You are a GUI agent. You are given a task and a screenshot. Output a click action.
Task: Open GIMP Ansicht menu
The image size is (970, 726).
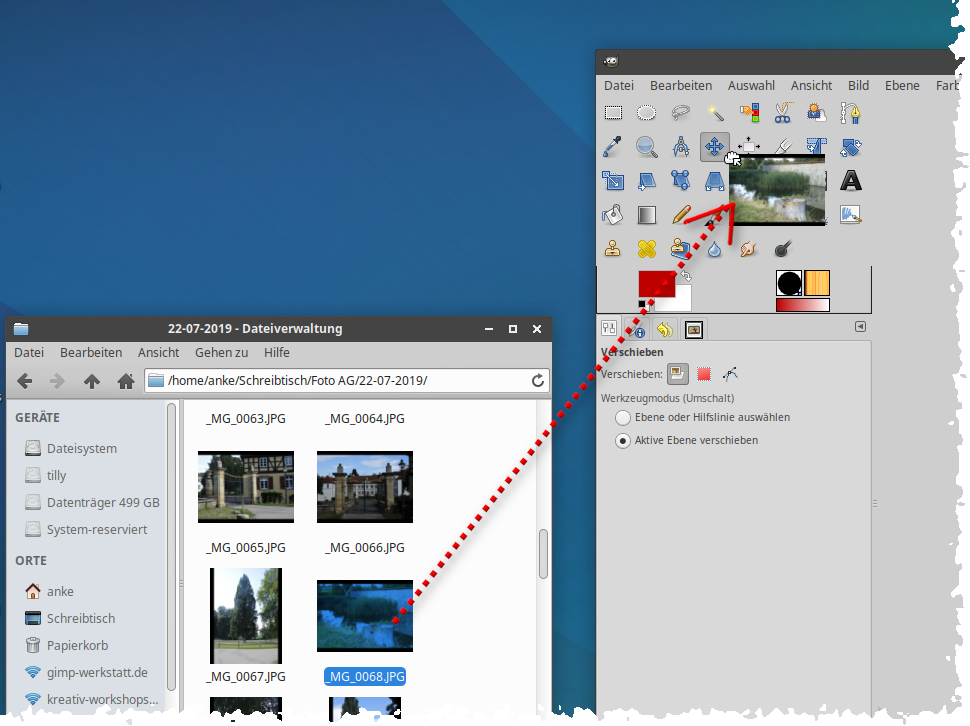811,85
